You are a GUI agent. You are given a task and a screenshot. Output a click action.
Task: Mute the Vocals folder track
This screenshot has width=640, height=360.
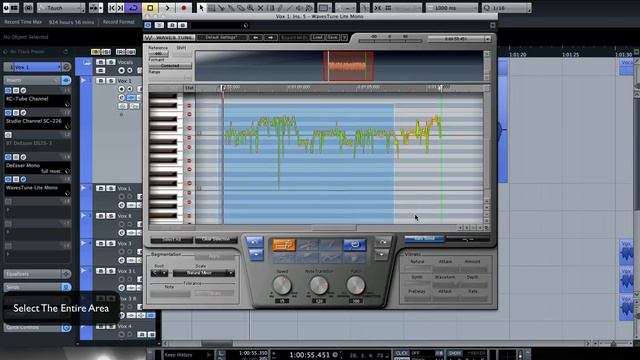point(100,62)
